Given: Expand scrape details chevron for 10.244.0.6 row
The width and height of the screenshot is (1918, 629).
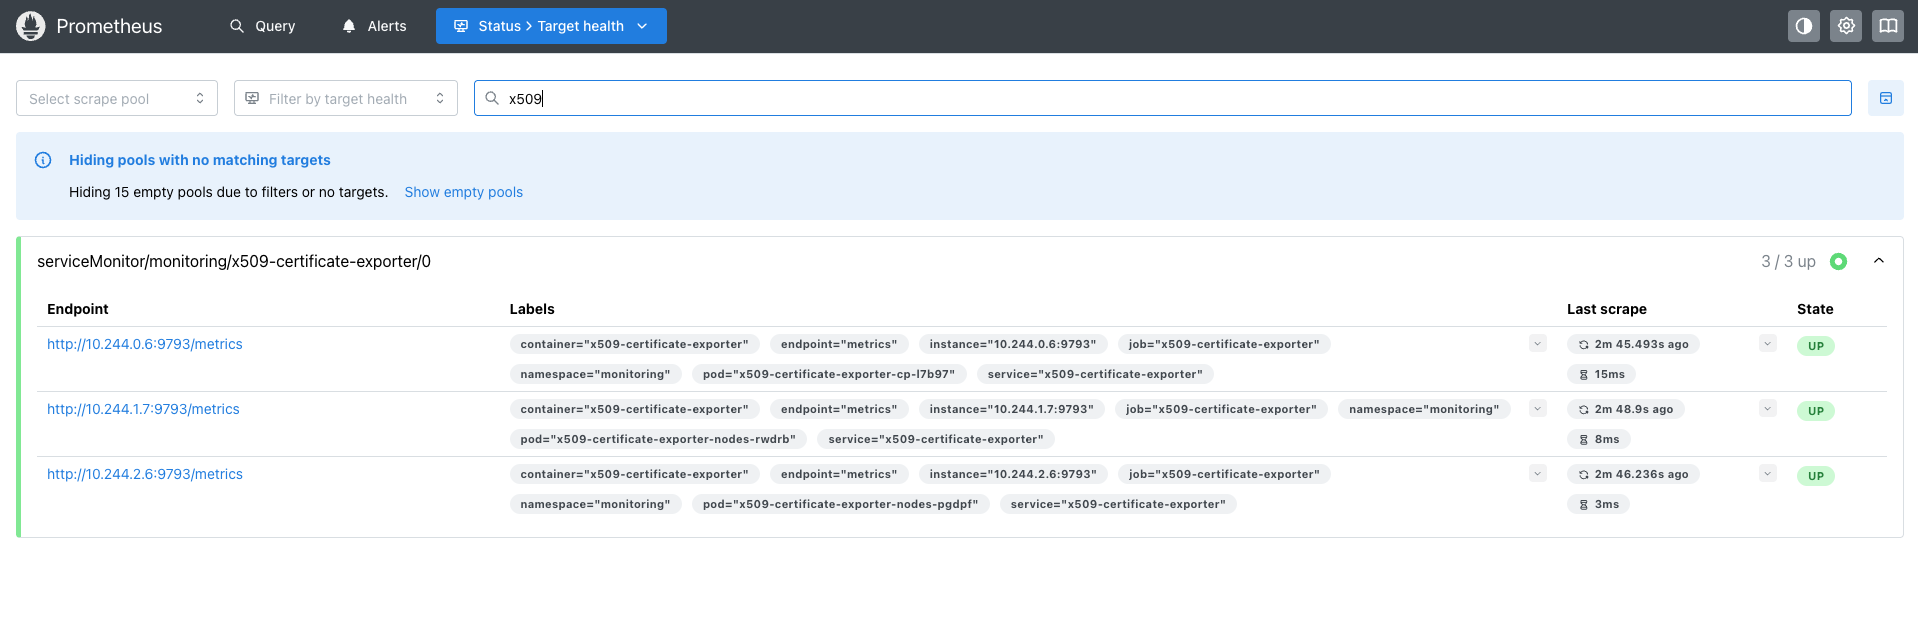Looking at the screenshot, I should tap(1768, 344).
